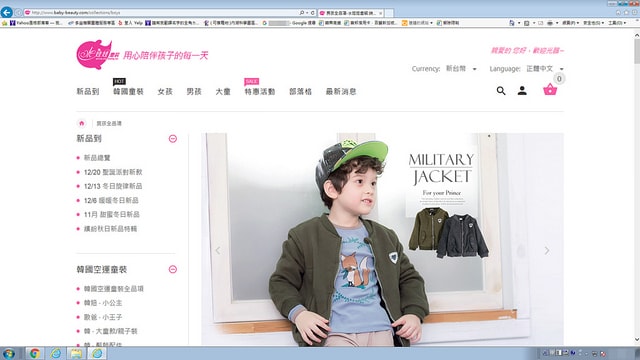Click the browser address bar
This screenshot has height=360, width=640.
(163, 13)
